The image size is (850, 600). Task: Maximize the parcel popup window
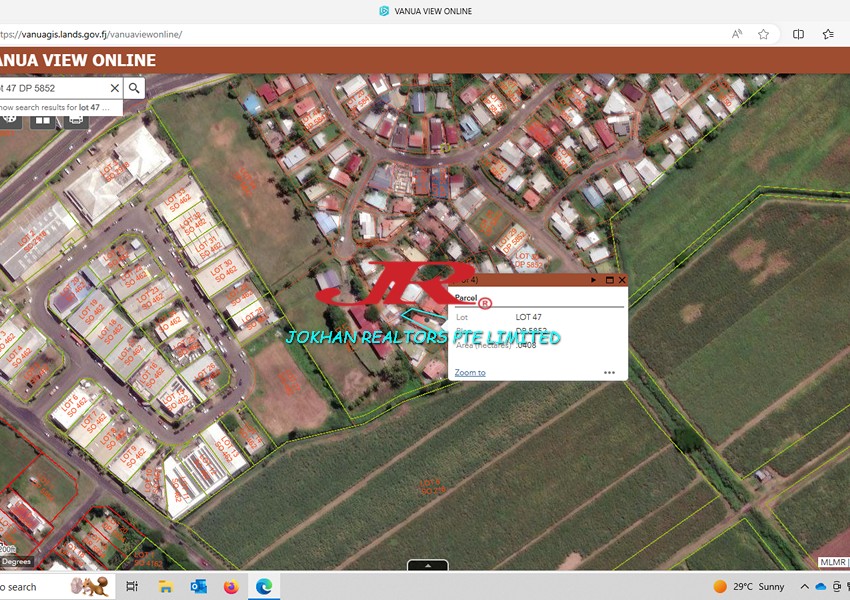pyautogui.click(x=608, y=280)
